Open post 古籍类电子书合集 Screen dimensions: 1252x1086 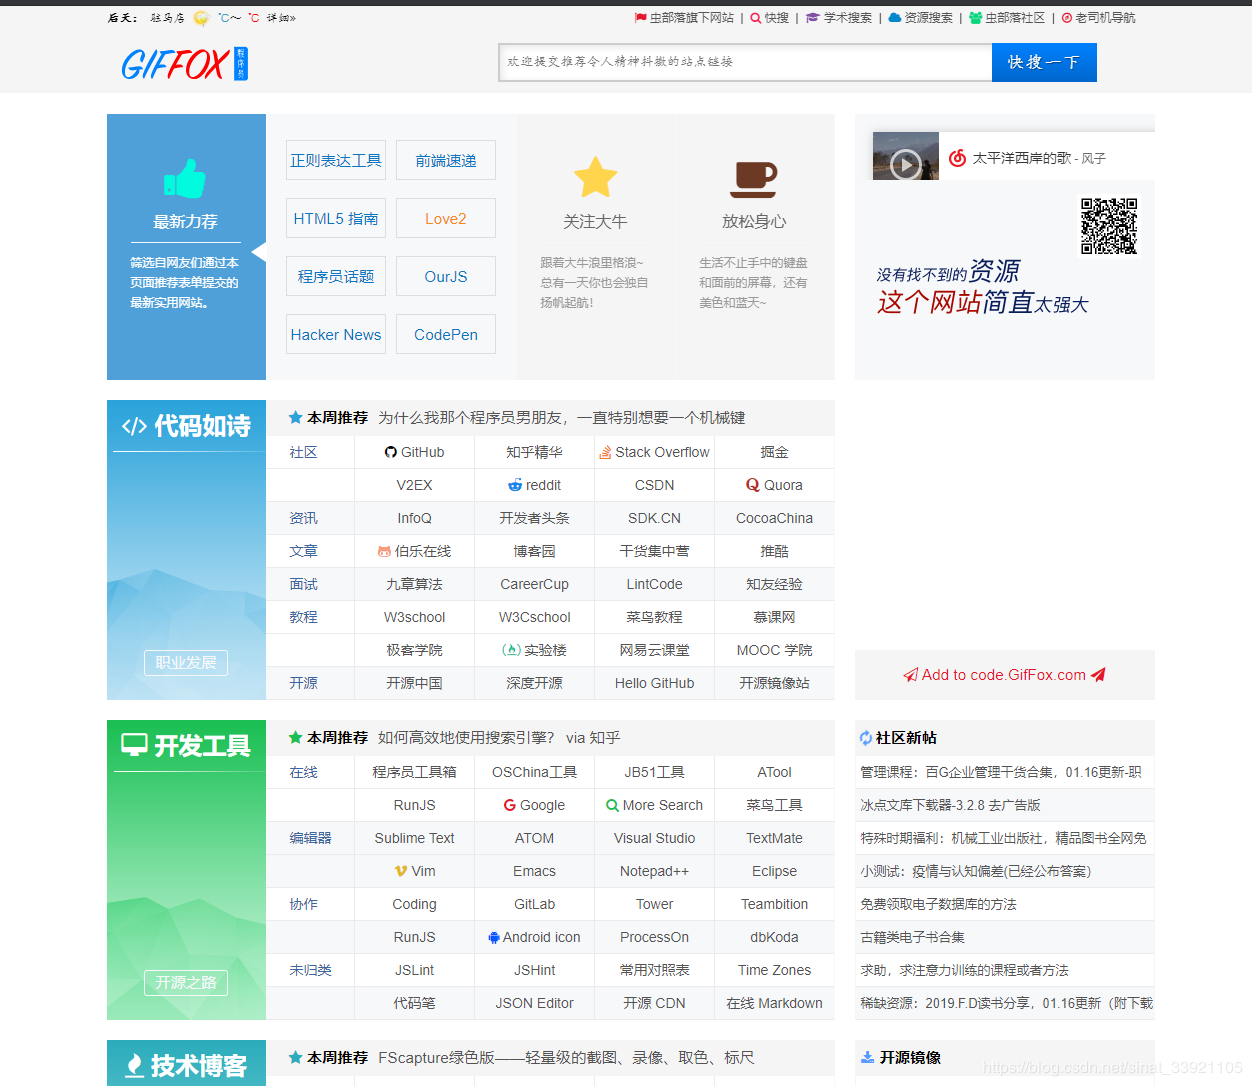(912, 937)
